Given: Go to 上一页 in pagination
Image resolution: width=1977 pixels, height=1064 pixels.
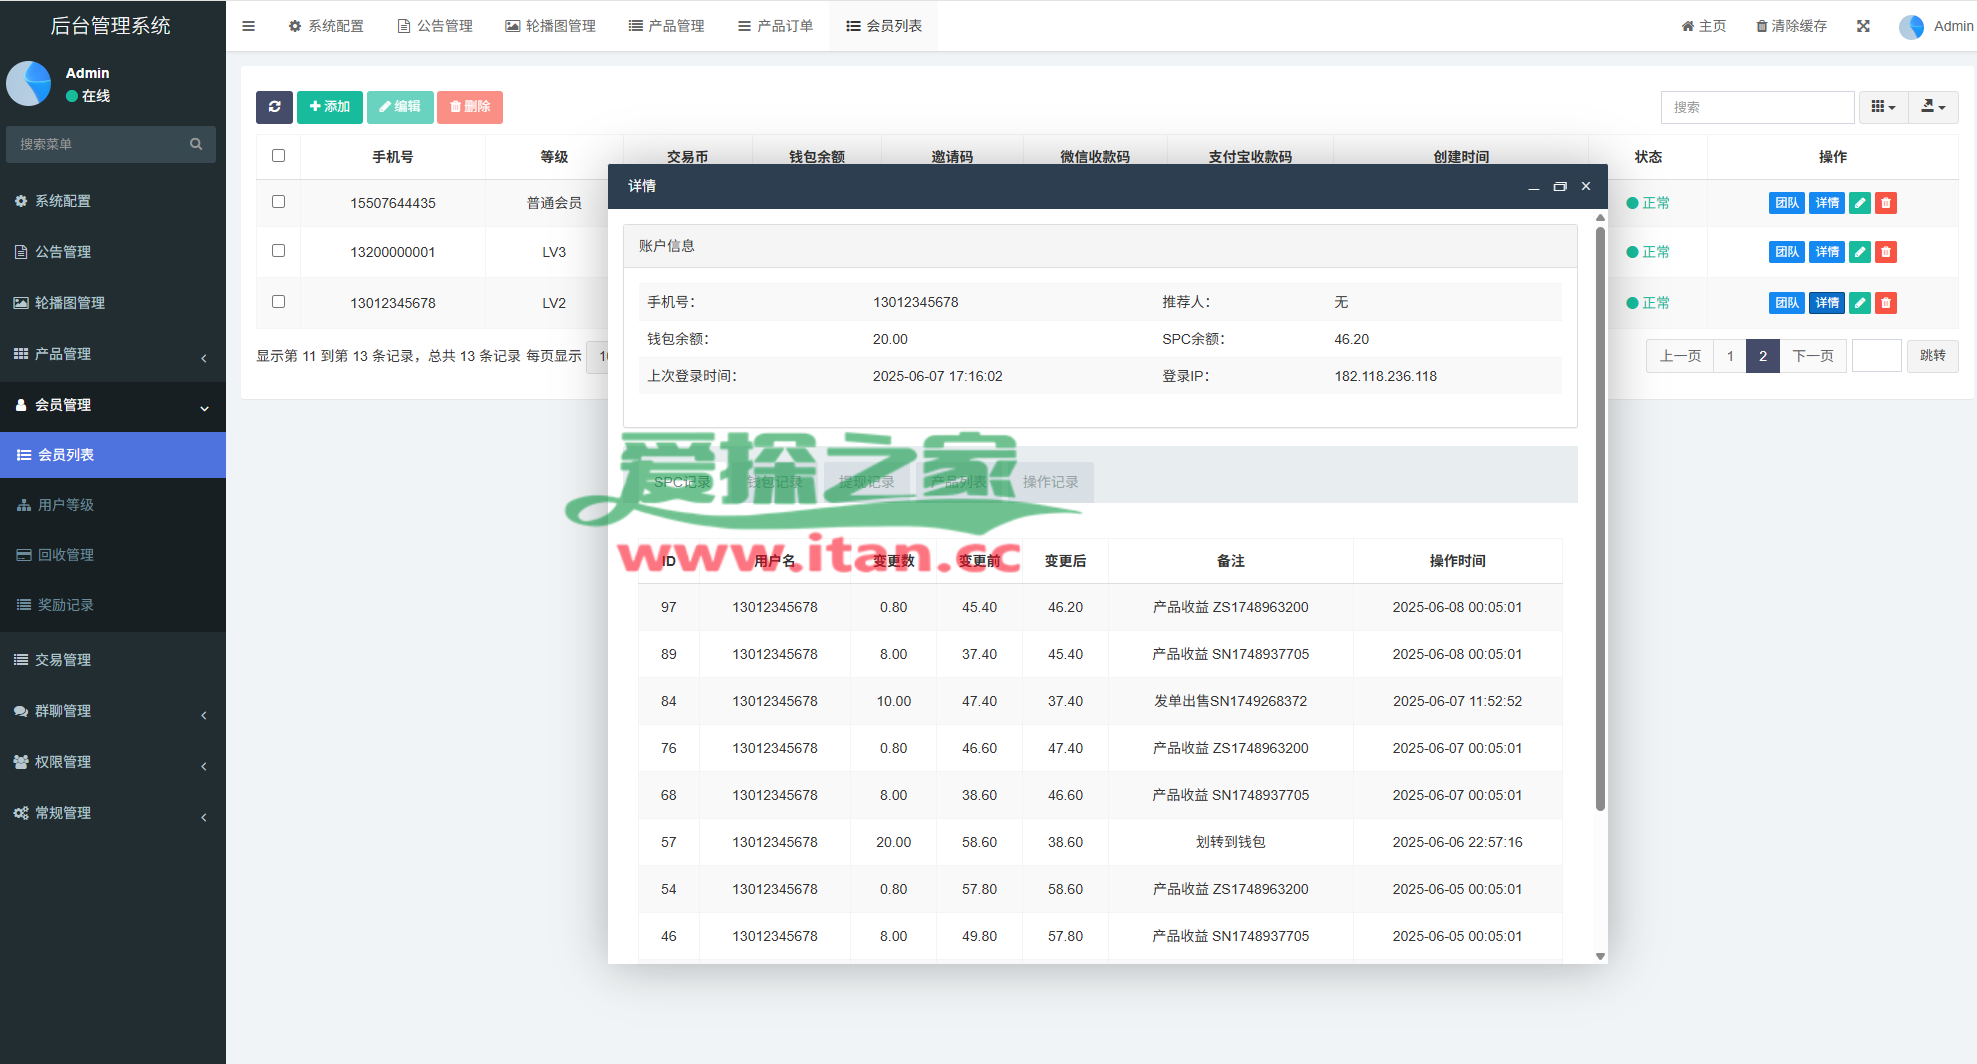Looking at the screenshot, I should pyautogui.click(x=1679, y=356).
